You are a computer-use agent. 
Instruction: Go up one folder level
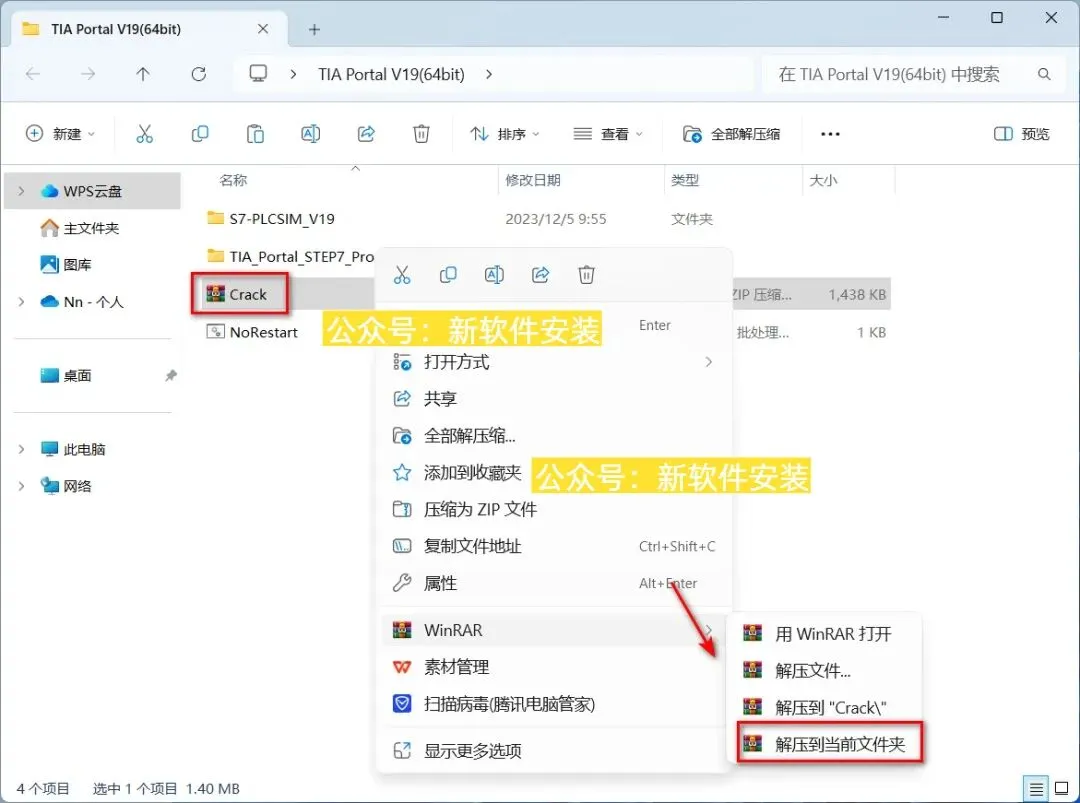pyautogui.click(x=143, y=74)
